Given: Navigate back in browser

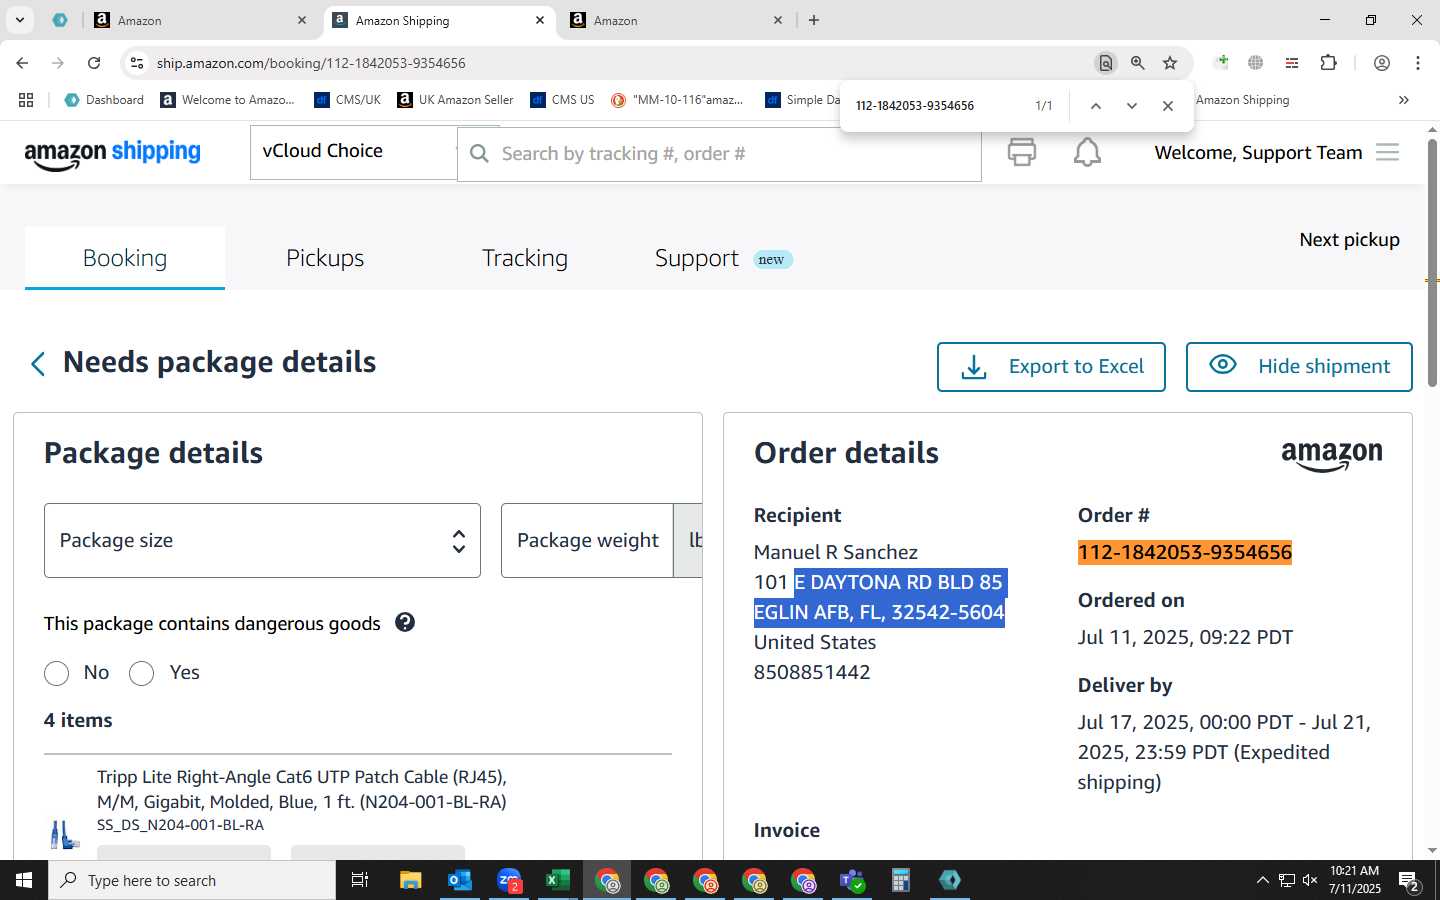Looking at the screenshot, I should [22, 63].
